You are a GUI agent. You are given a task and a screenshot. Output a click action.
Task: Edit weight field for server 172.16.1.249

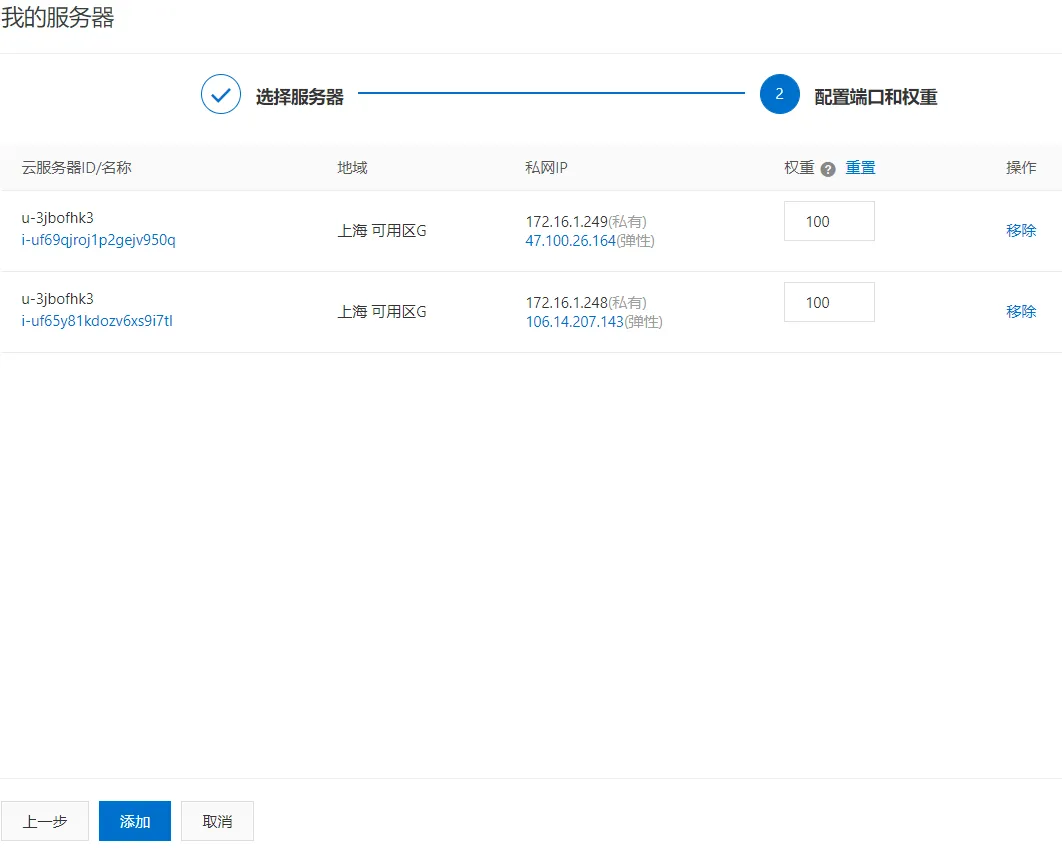pyautogui.click(x=829, y=221)
